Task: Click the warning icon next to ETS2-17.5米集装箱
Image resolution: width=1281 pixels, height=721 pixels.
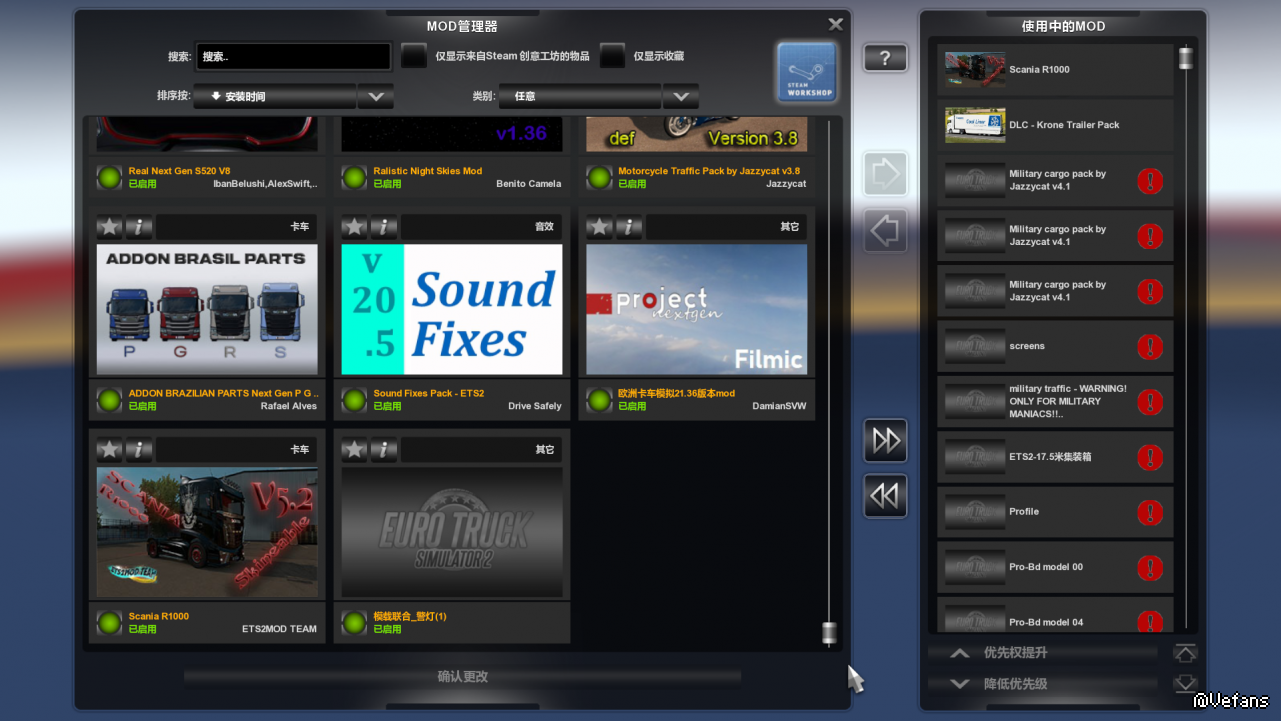Action: (1150, 457)
